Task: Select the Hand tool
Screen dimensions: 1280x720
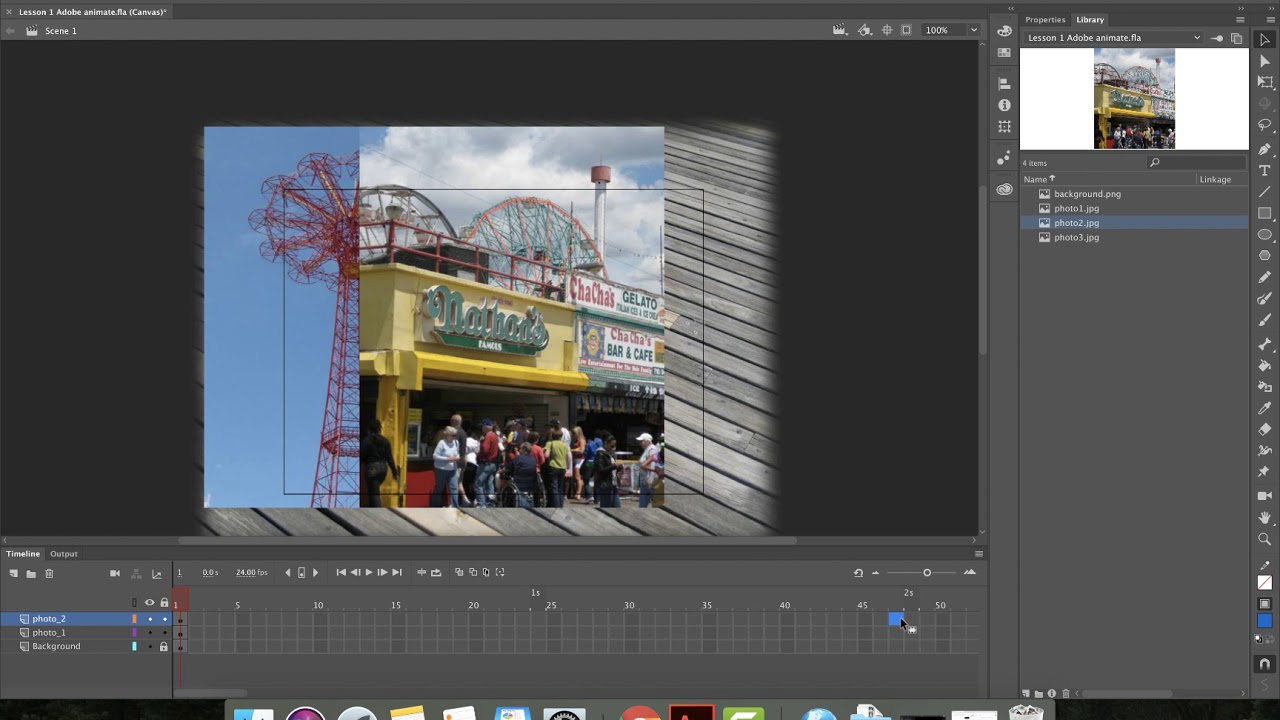Action: click(1265, 518)
